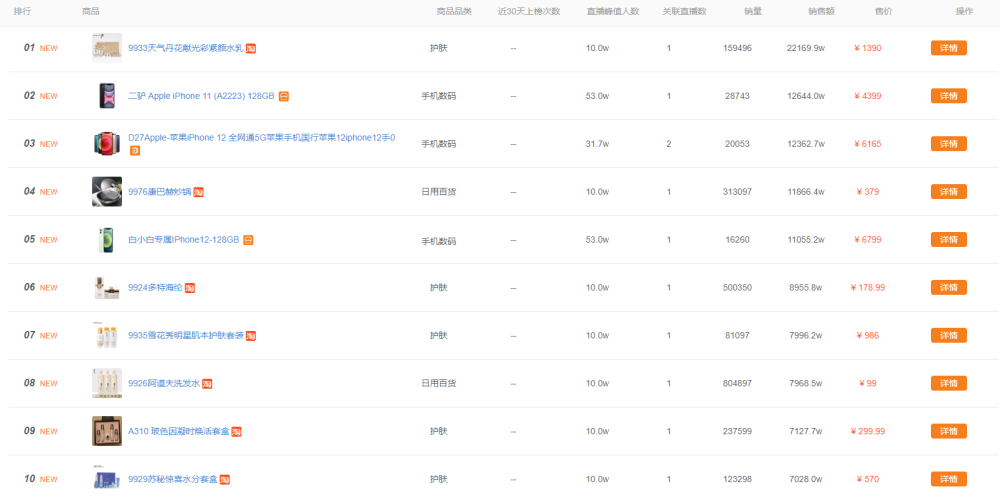Viewport: 1000px width, 502px height.
Task: Click the shop icon beside 白小白专属IPhone12-128GB
Action: (248, 240)
